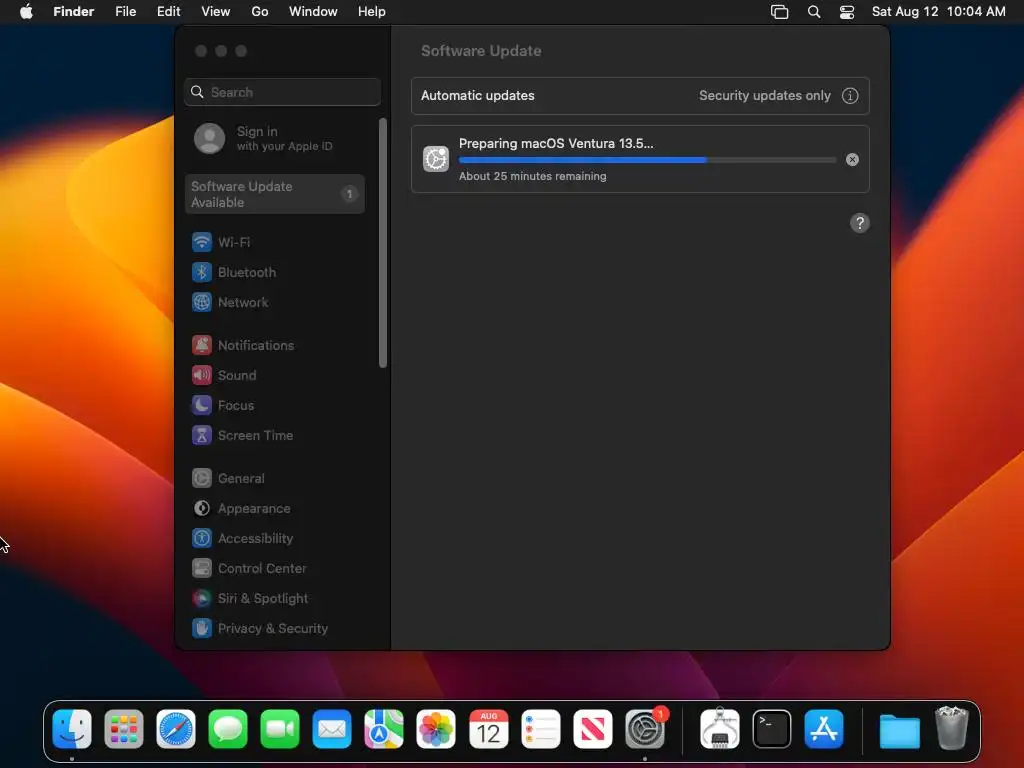Image resolution: width=1024 pixels, height=768 pixels.
Task: Open Spotlight search in menu bar
Action: (x=814, y=12)
